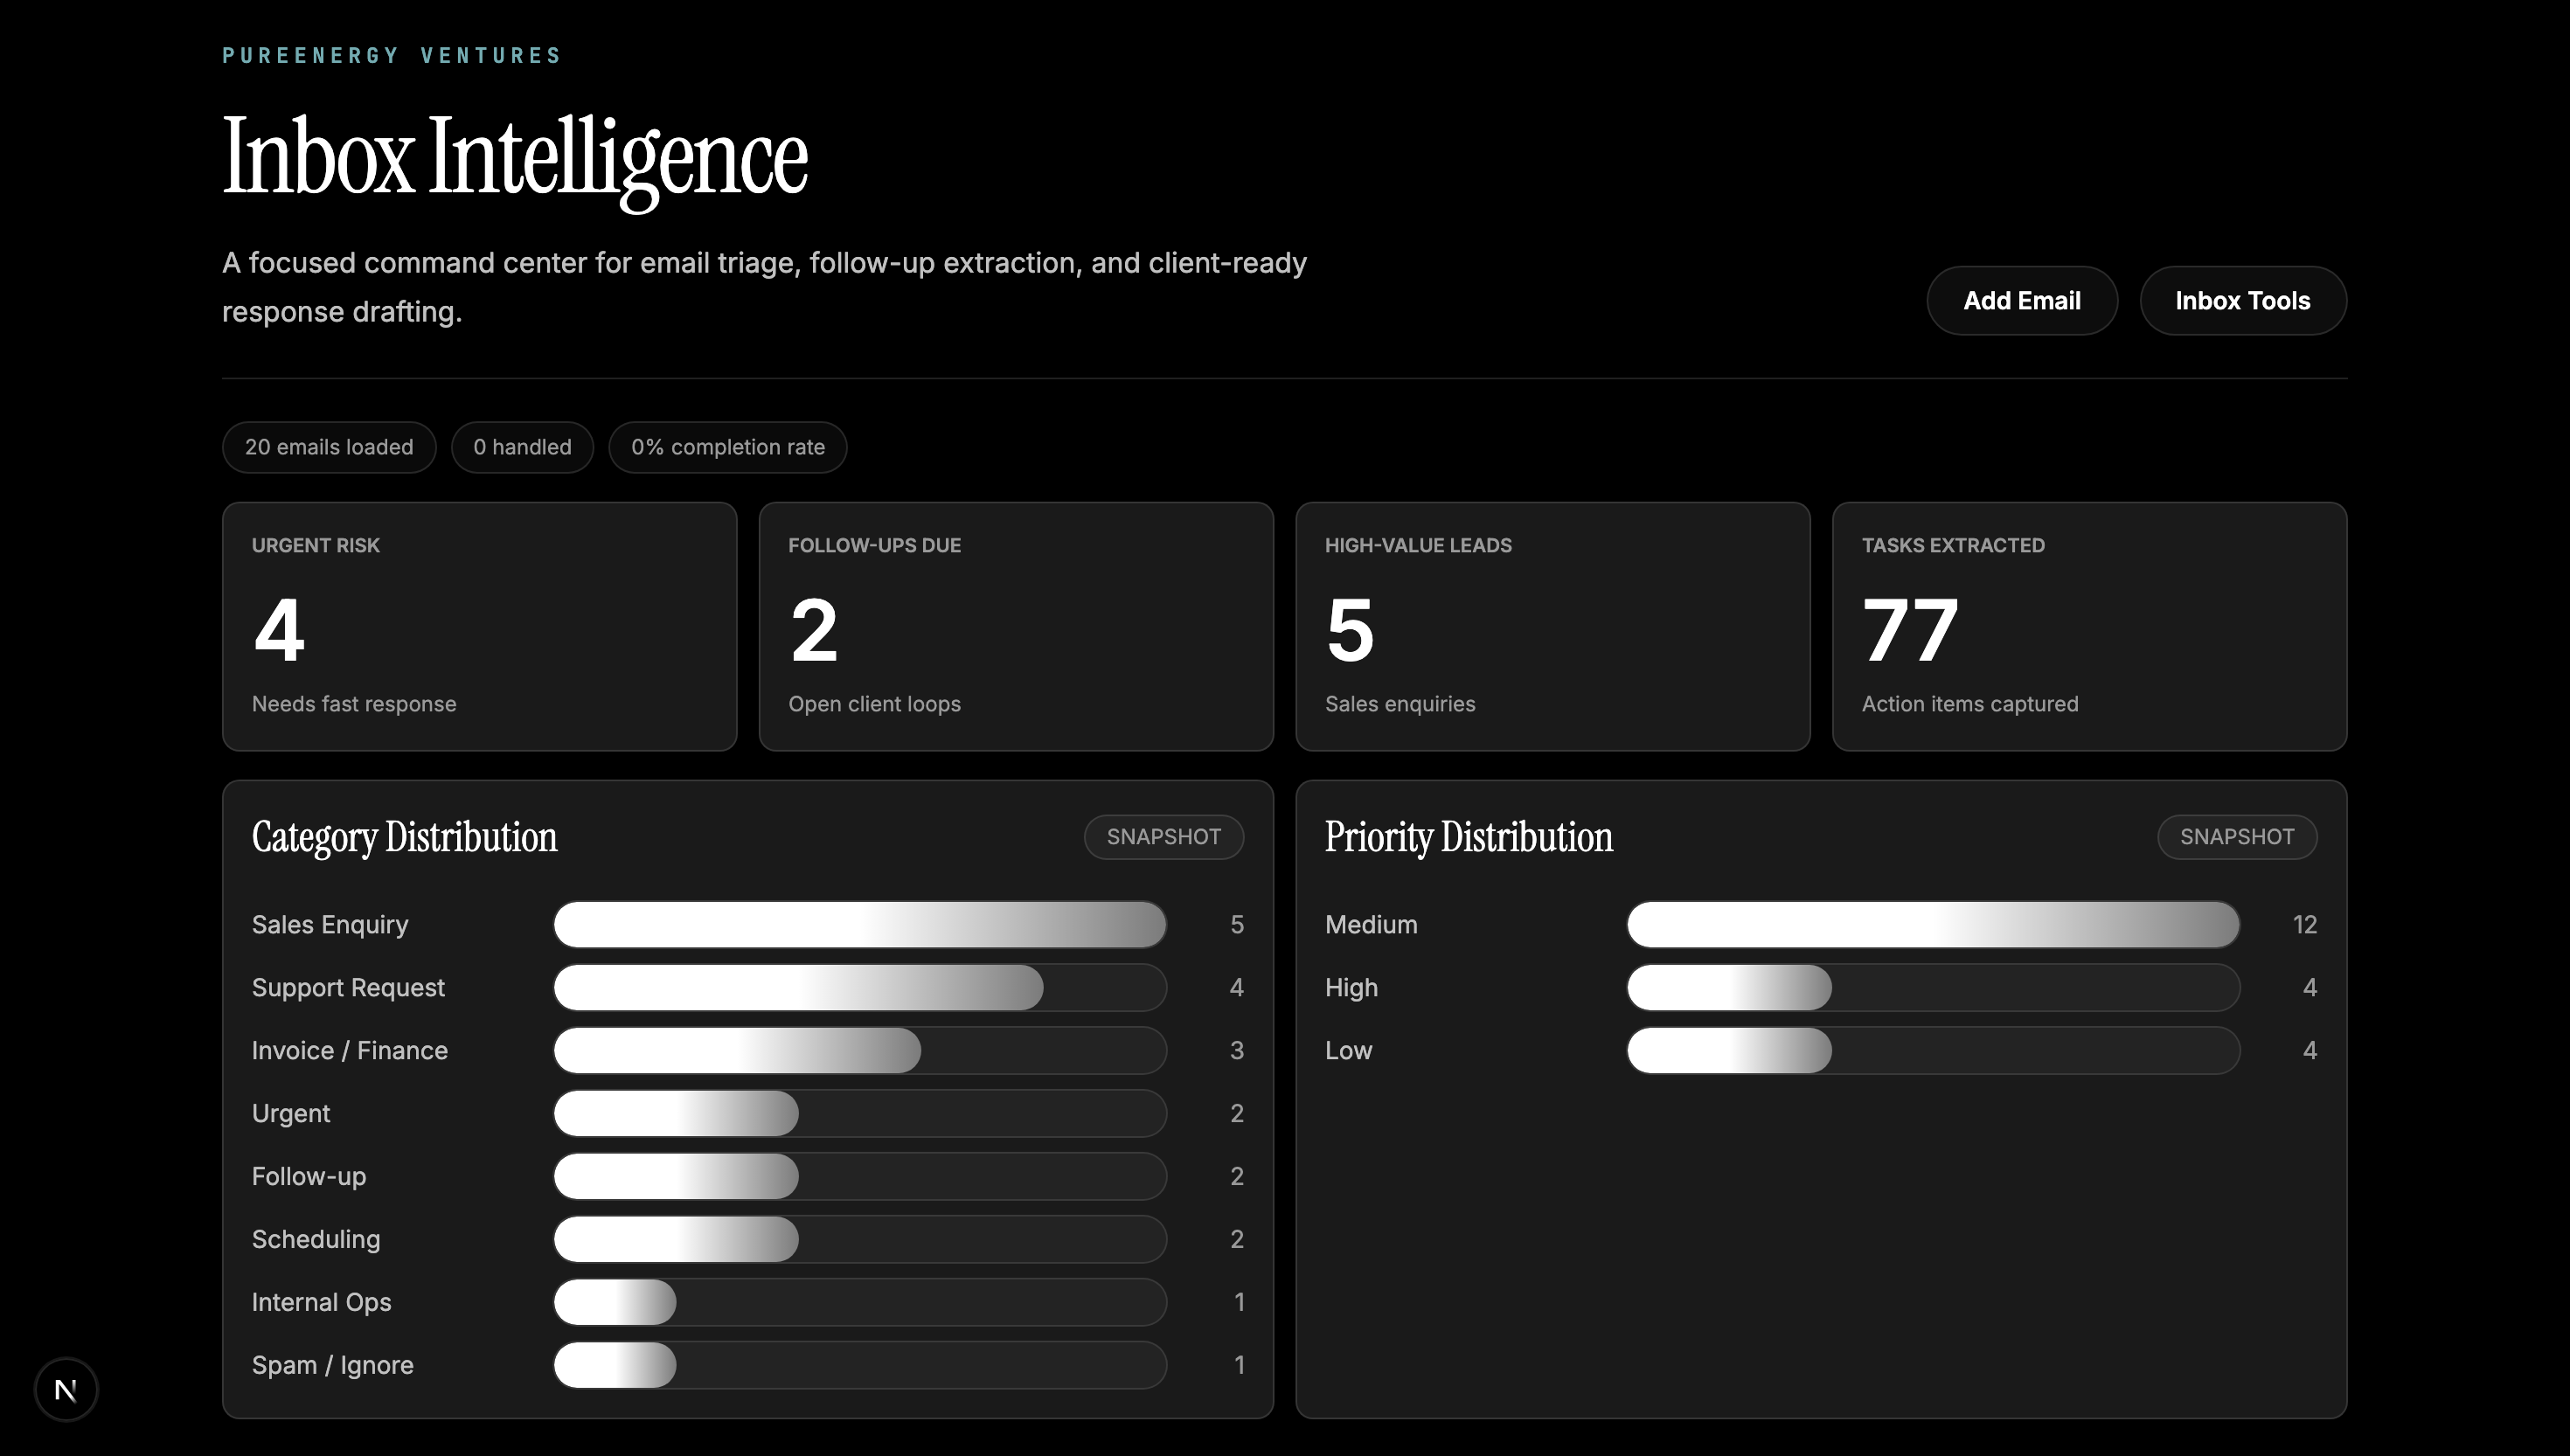
Task: Select the Spam / Ignore label
Action: (x=333, y=1366)
